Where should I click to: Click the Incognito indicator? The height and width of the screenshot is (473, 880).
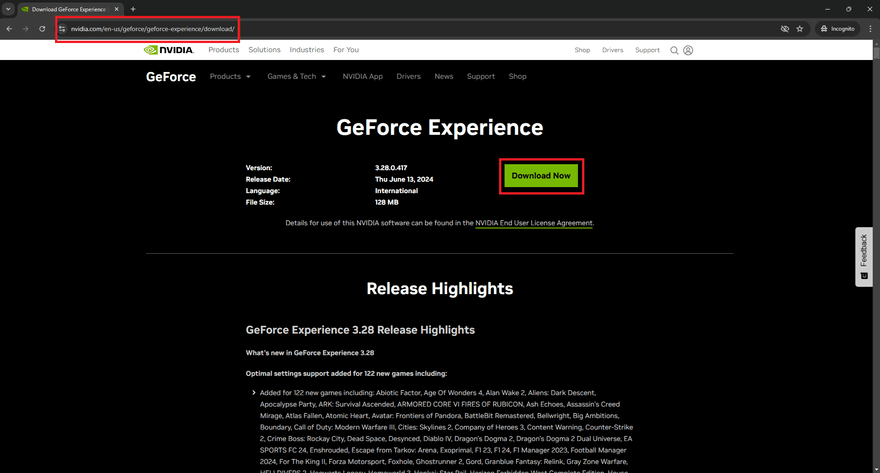point(837,29)
